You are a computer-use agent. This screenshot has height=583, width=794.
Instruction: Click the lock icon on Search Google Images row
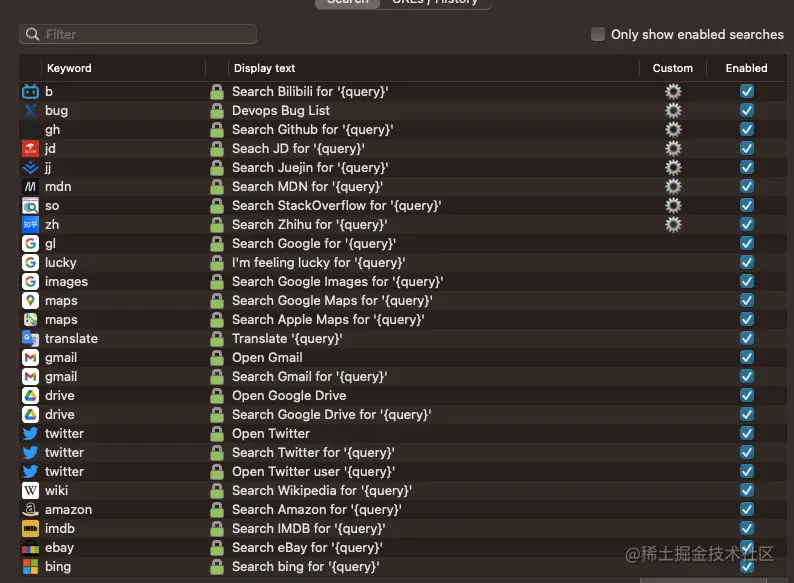pos(217,282)
